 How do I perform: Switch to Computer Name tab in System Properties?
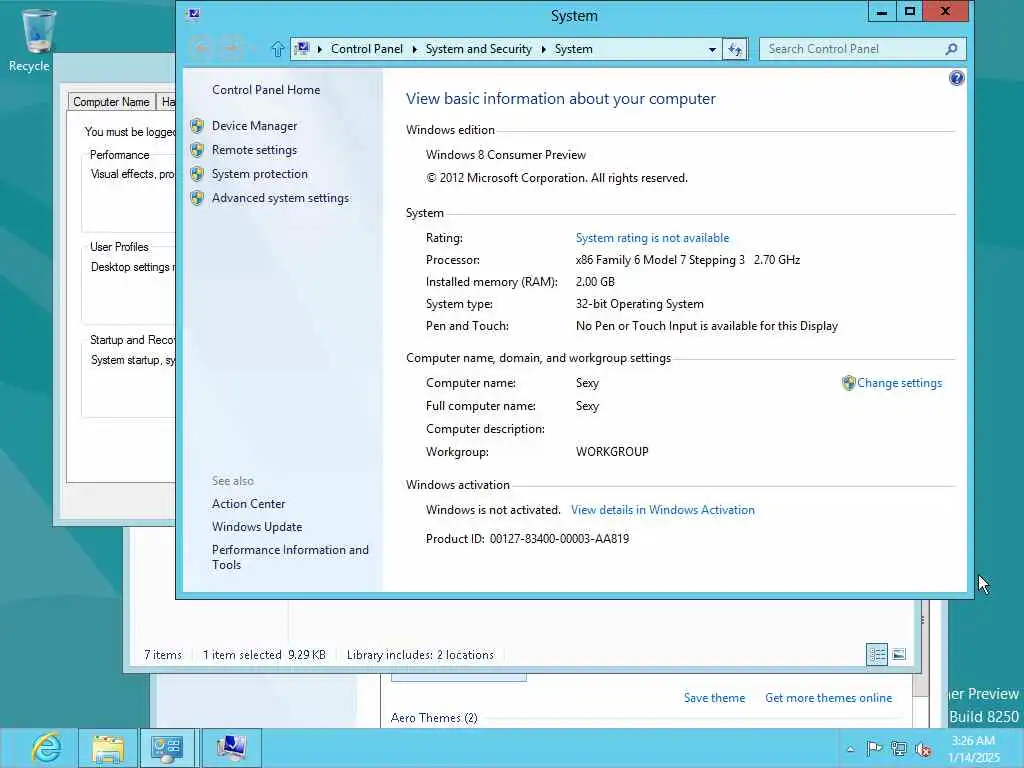click(112, 102)
